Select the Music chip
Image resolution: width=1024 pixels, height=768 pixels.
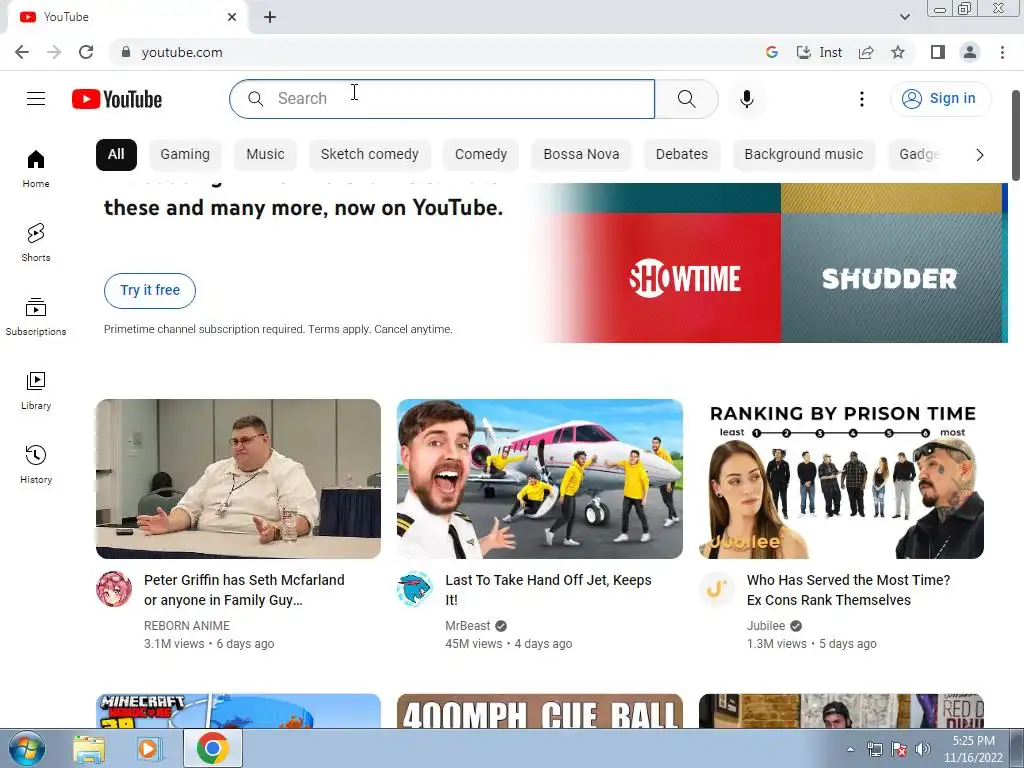pos(265,155)
